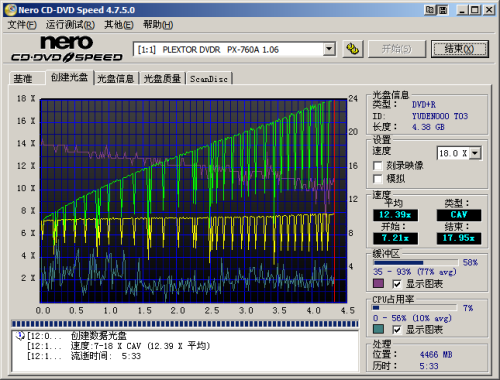Click the info icon in the log list
500x380 pixels.
(20, 335)
